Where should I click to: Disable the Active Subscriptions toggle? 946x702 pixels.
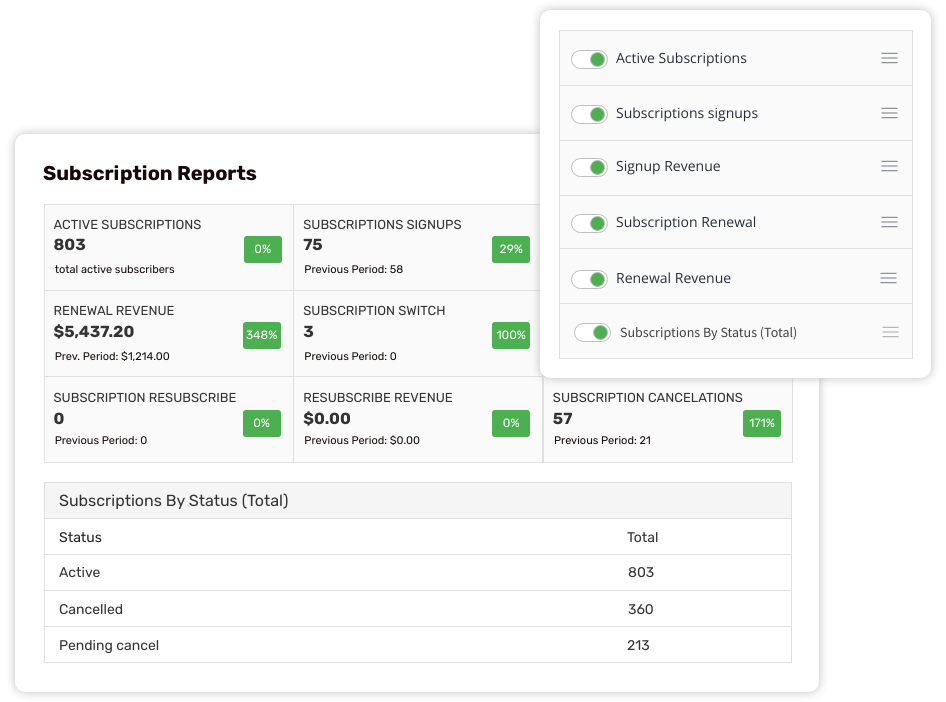(589, 58)
